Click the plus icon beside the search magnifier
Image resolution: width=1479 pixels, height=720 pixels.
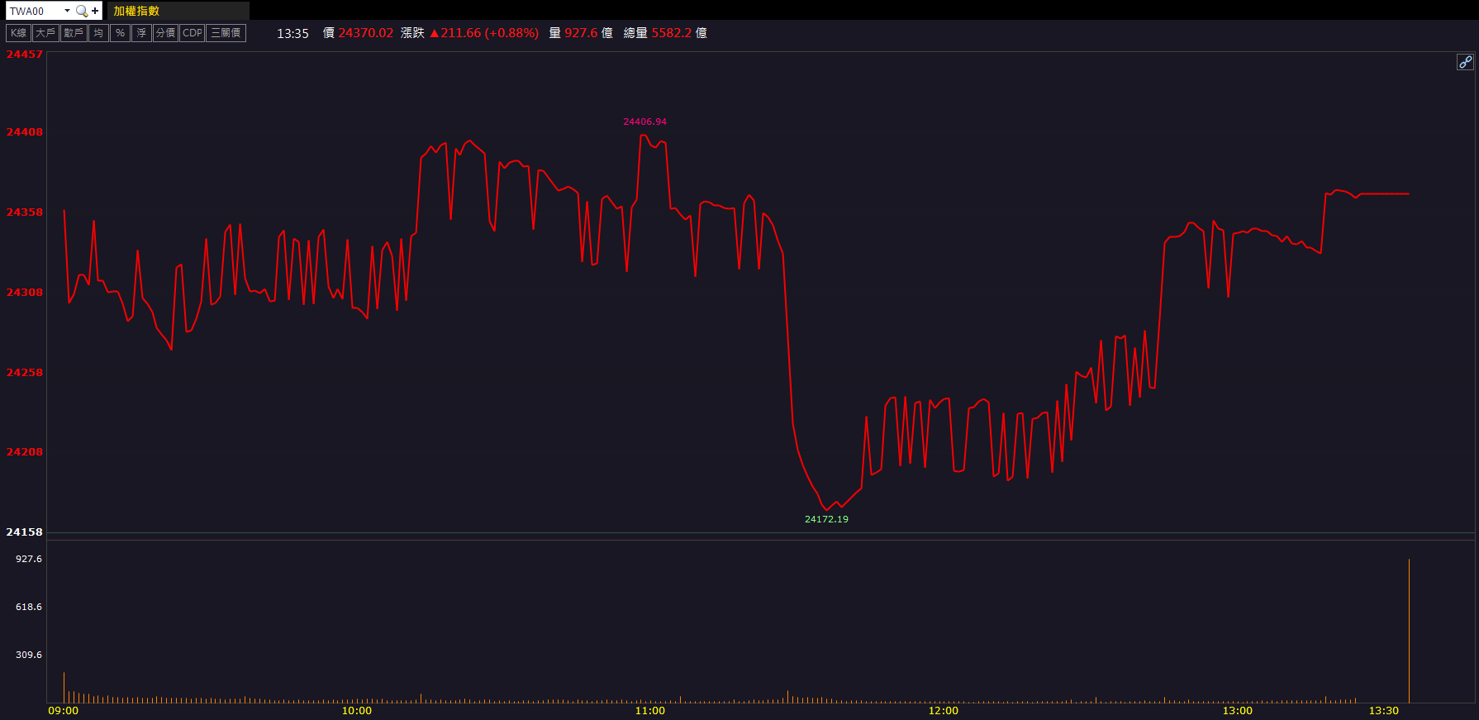click(95, 11)
